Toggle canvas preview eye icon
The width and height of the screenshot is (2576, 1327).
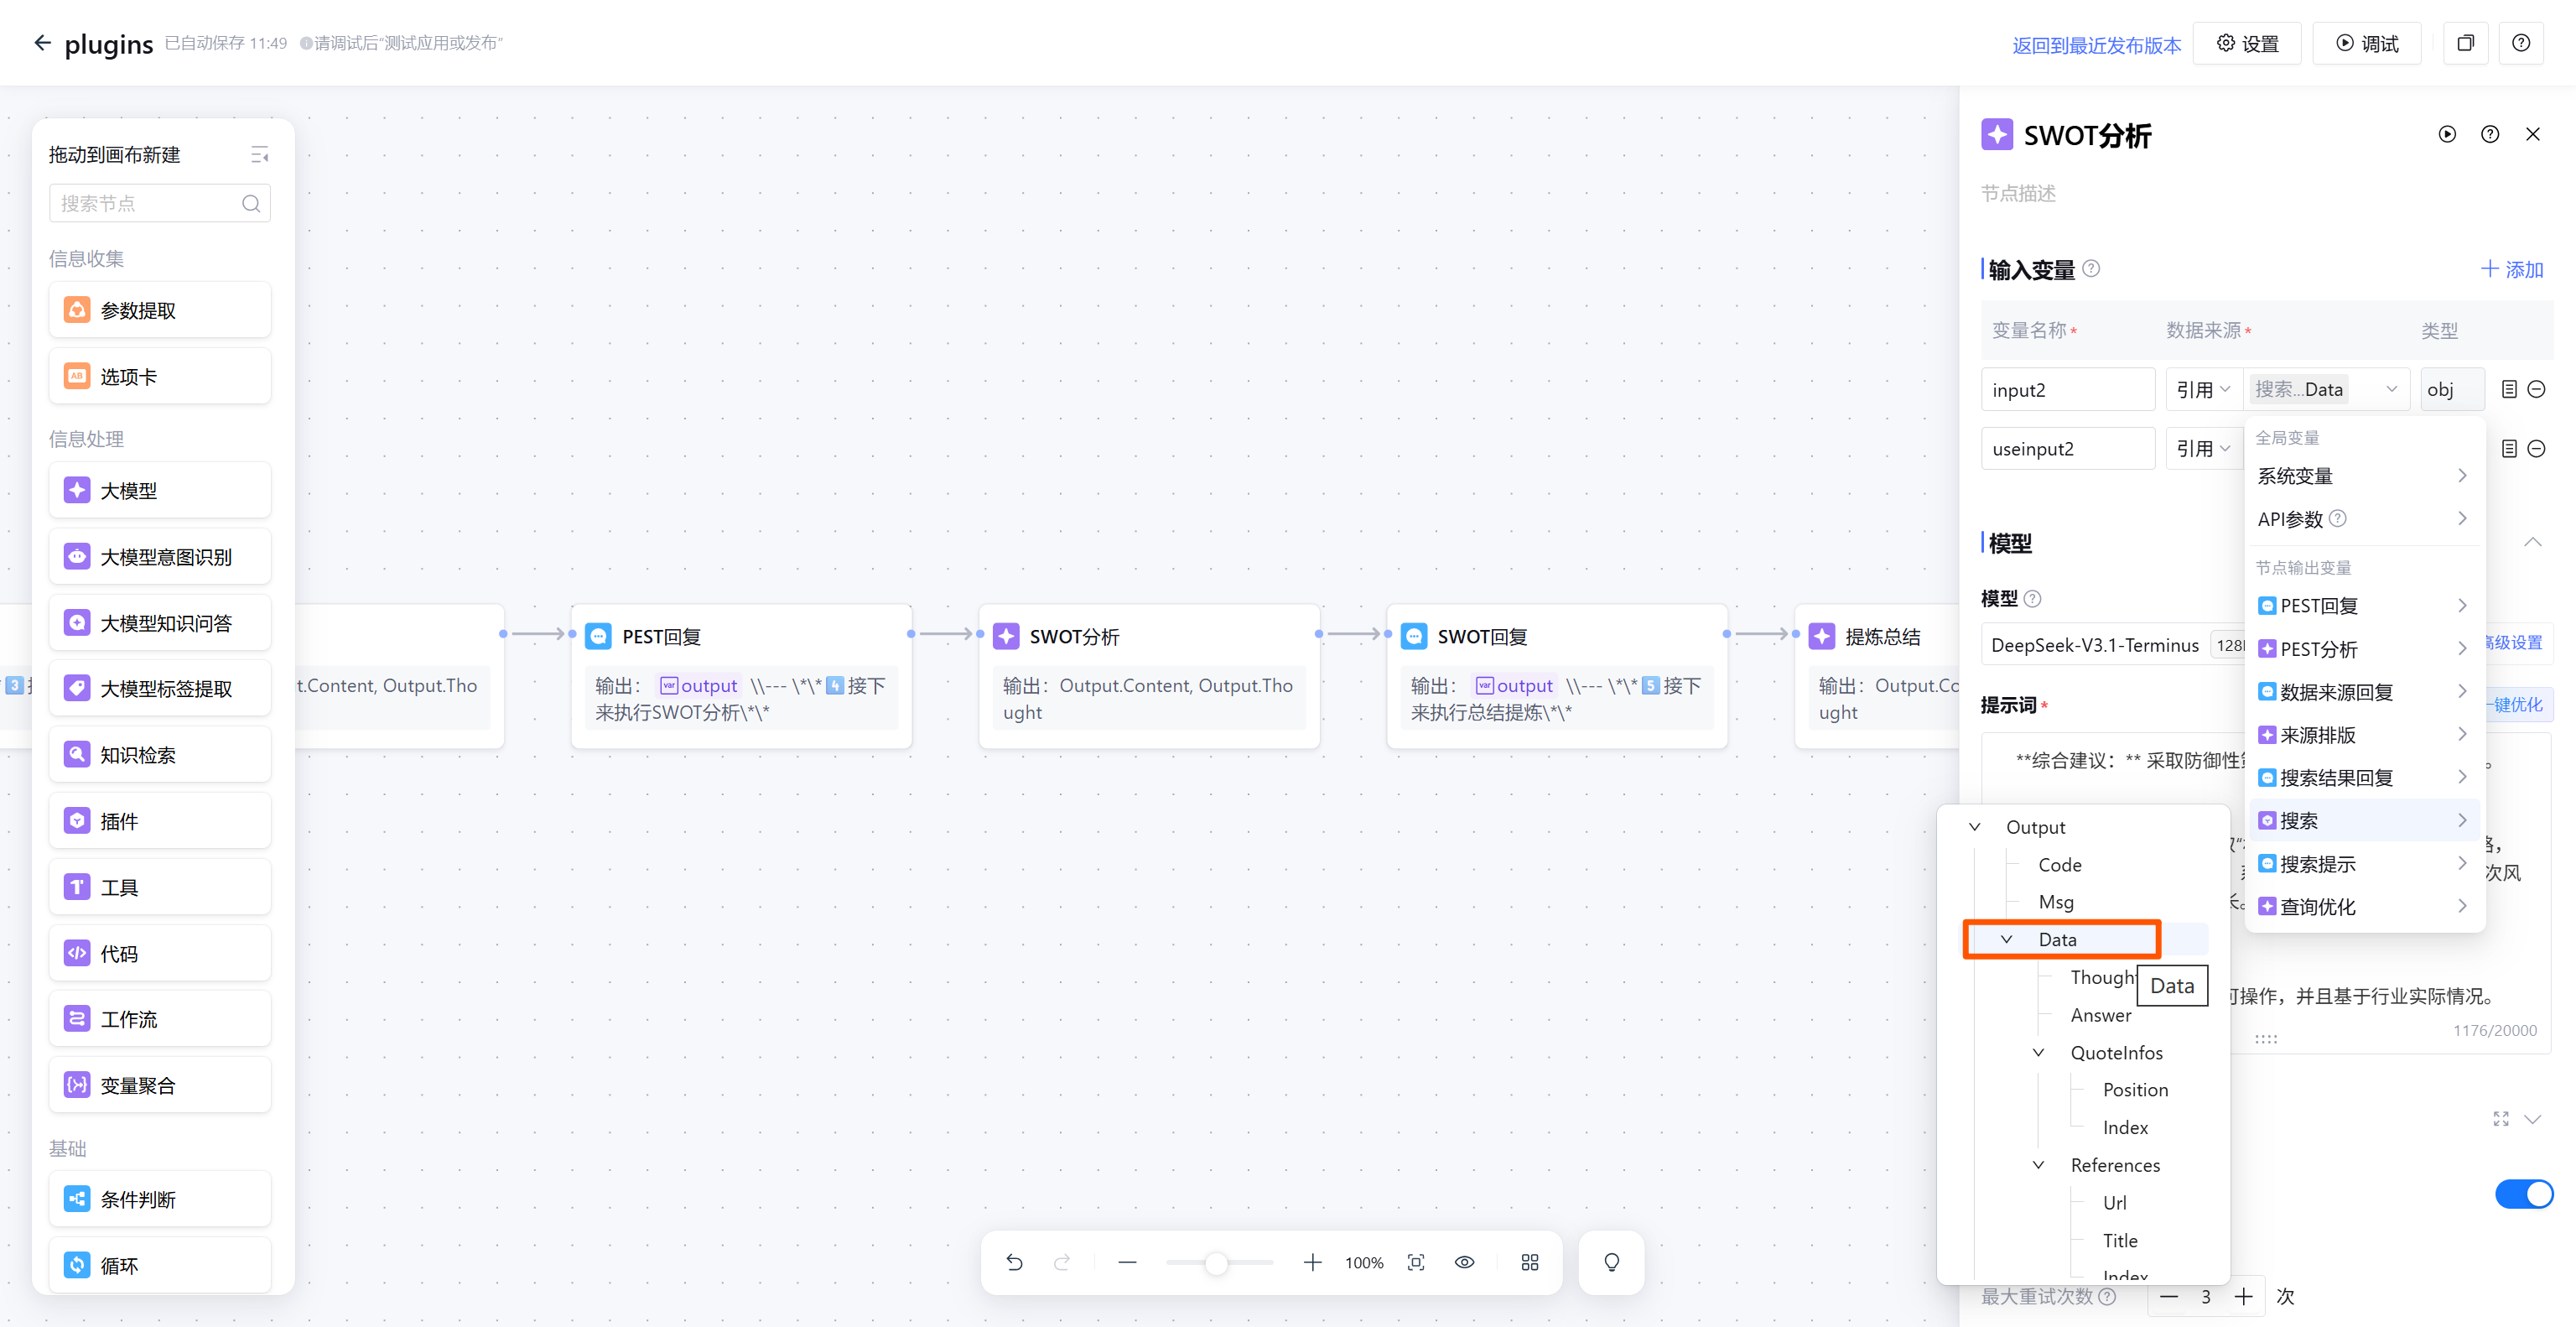pyautogui.click(x=1464, y=1262)
